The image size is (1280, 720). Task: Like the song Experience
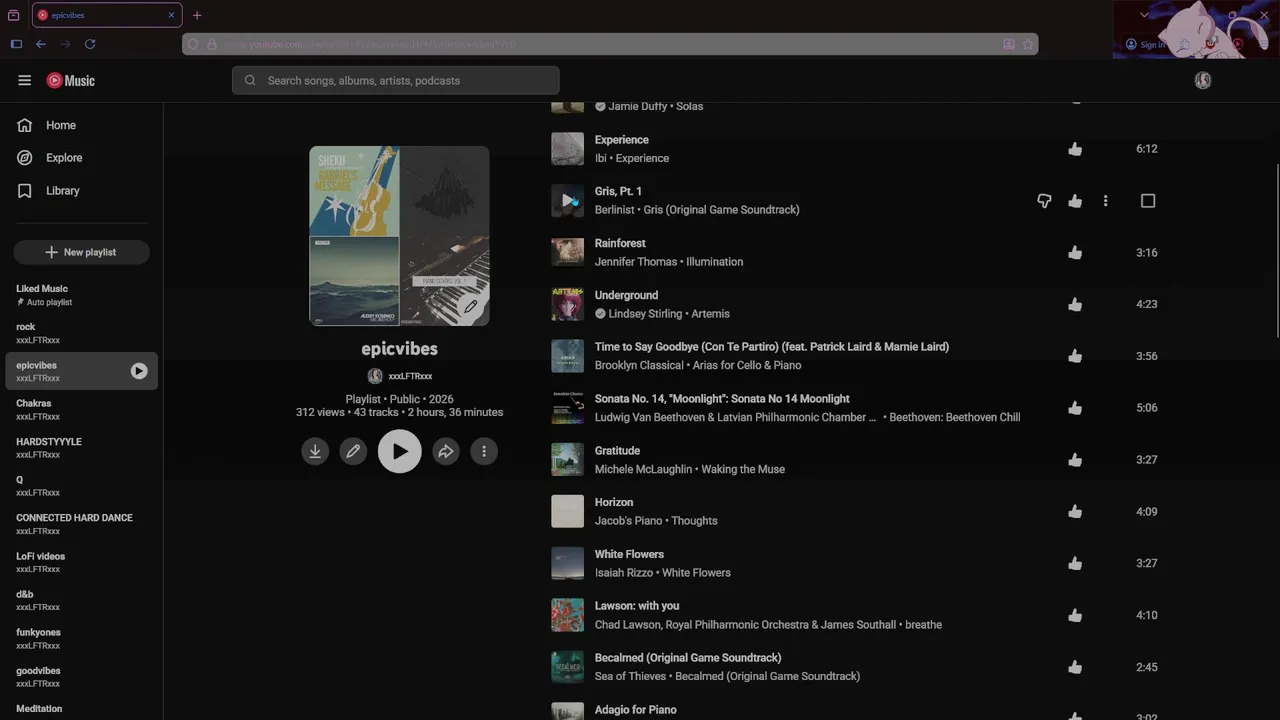tap(1075, 149)
